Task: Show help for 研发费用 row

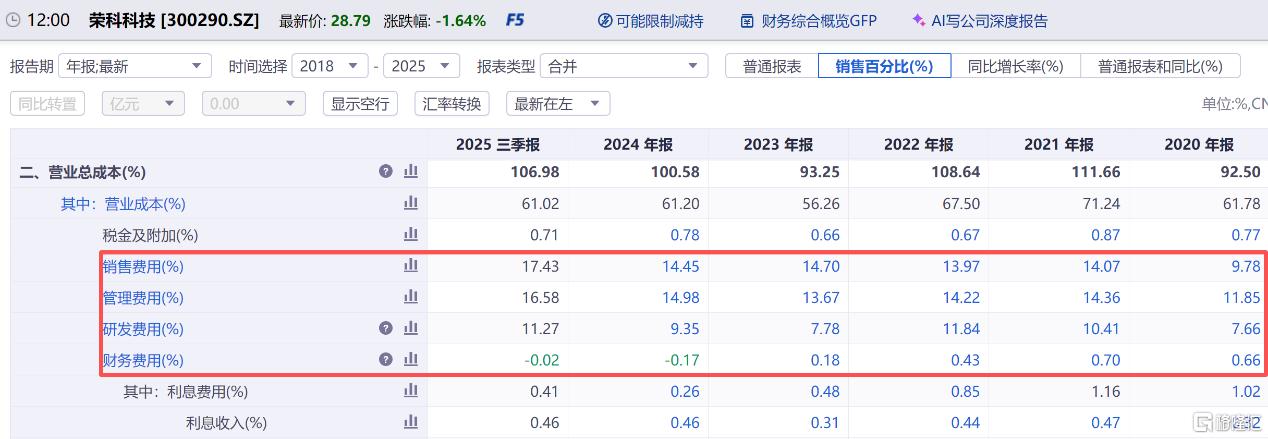Action: point(386,328)
